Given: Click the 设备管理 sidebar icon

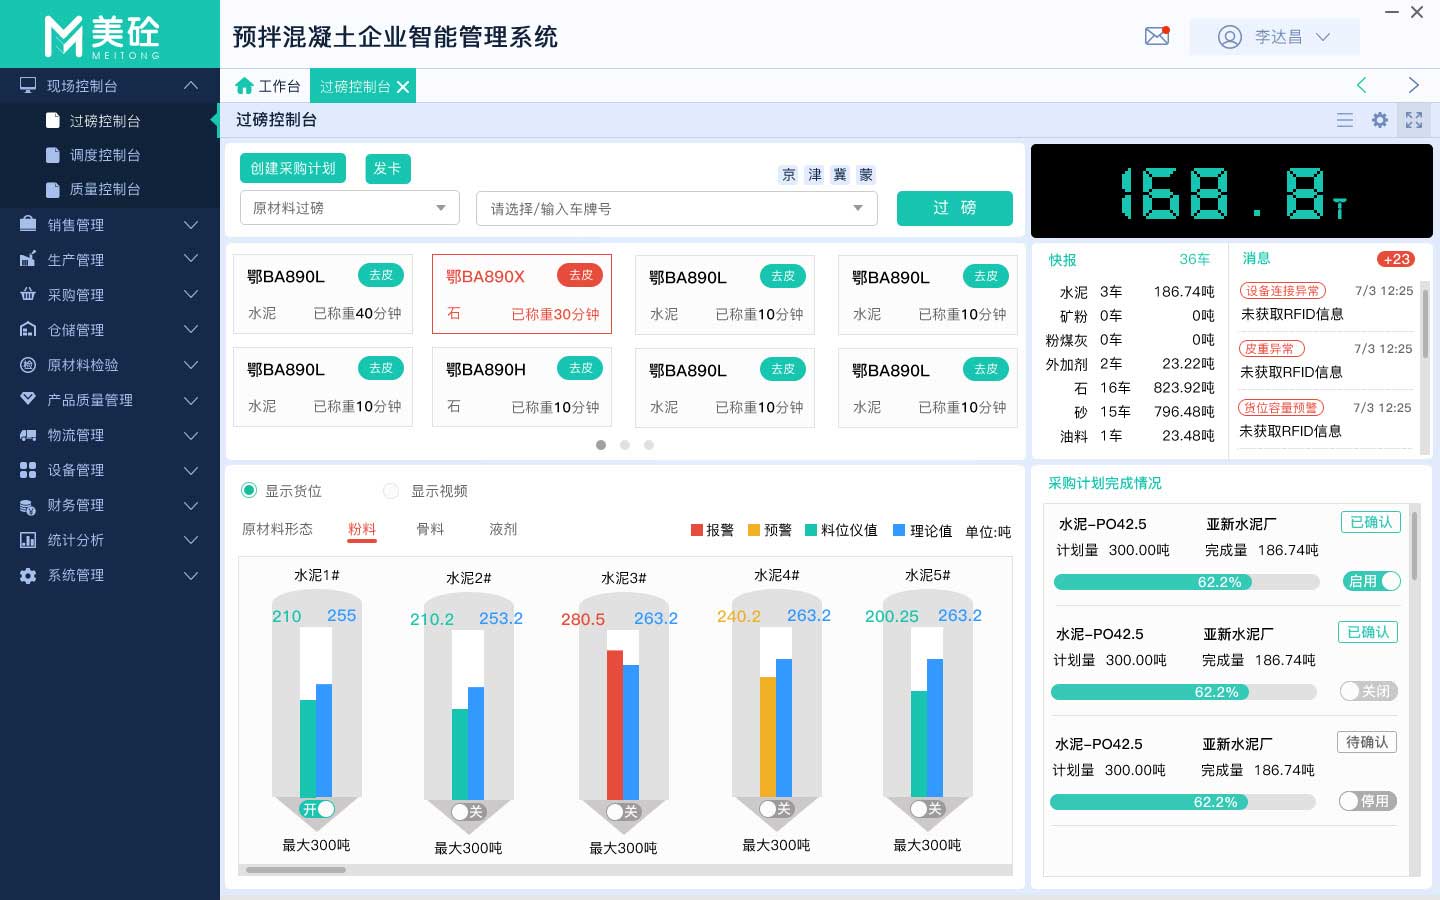Looking at the screenshot, I should (x=28, y=470).
